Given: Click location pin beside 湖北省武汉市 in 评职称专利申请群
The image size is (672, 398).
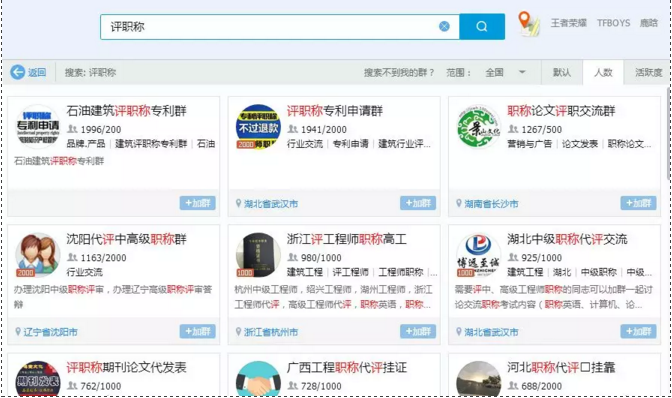Looking at the screenshot, I should click(x=238, y=203).
